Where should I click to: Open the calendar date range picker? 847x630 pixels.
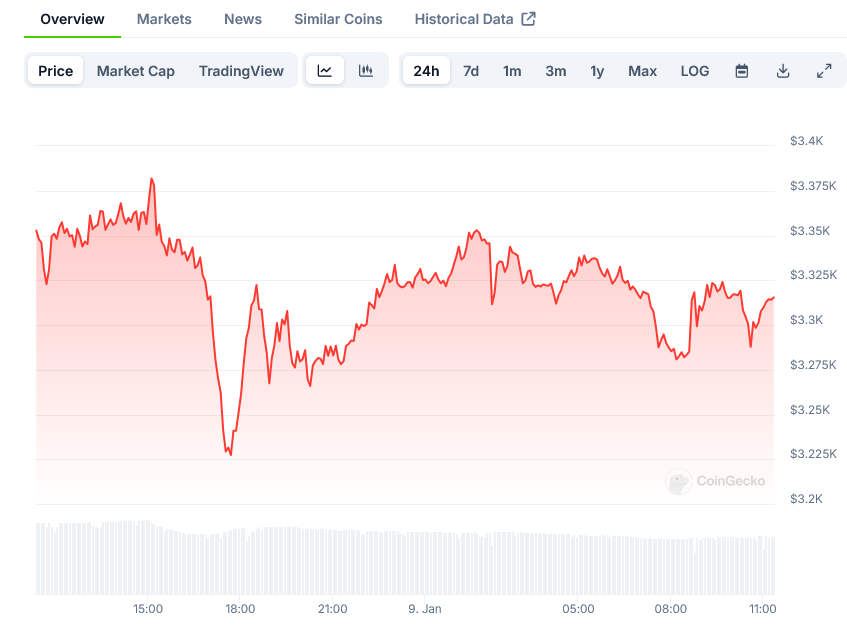click(x=742, y=71)
